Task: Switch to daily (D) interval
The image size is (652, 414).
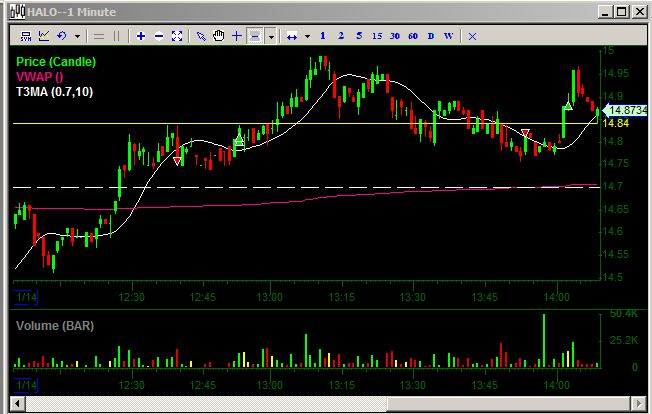Action: click(431, 36)
